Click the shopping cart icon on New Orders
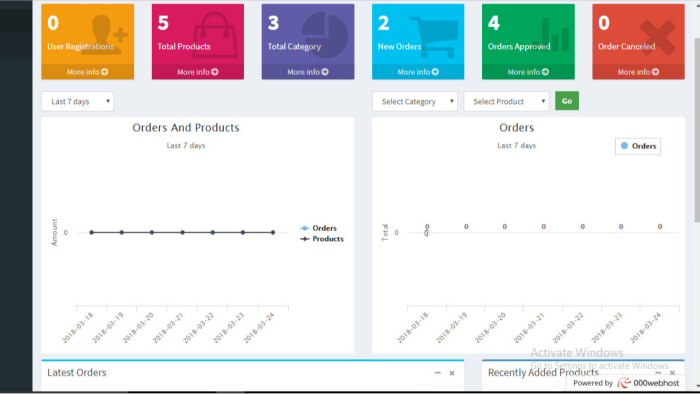 [x=434, y=37]
